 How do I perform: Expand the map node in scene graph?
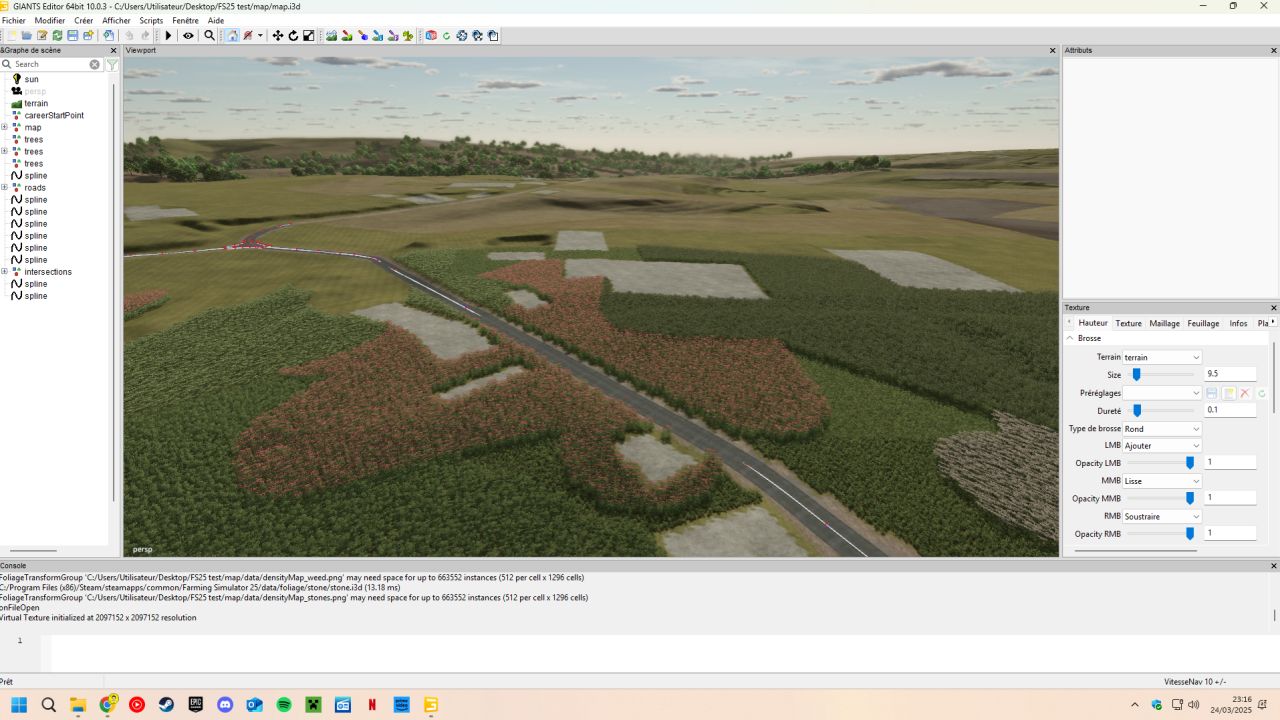point(4,127)
